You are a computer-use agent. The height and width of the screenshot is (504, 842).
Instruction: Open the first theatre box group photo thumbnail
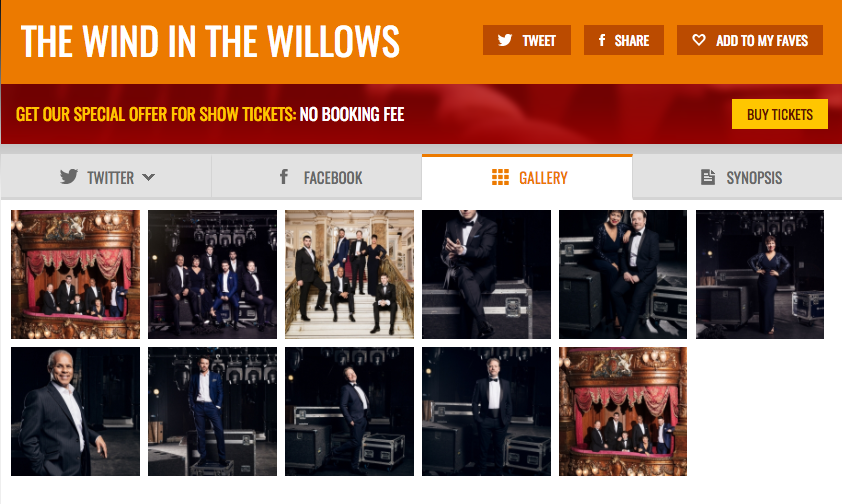(75, 274)
